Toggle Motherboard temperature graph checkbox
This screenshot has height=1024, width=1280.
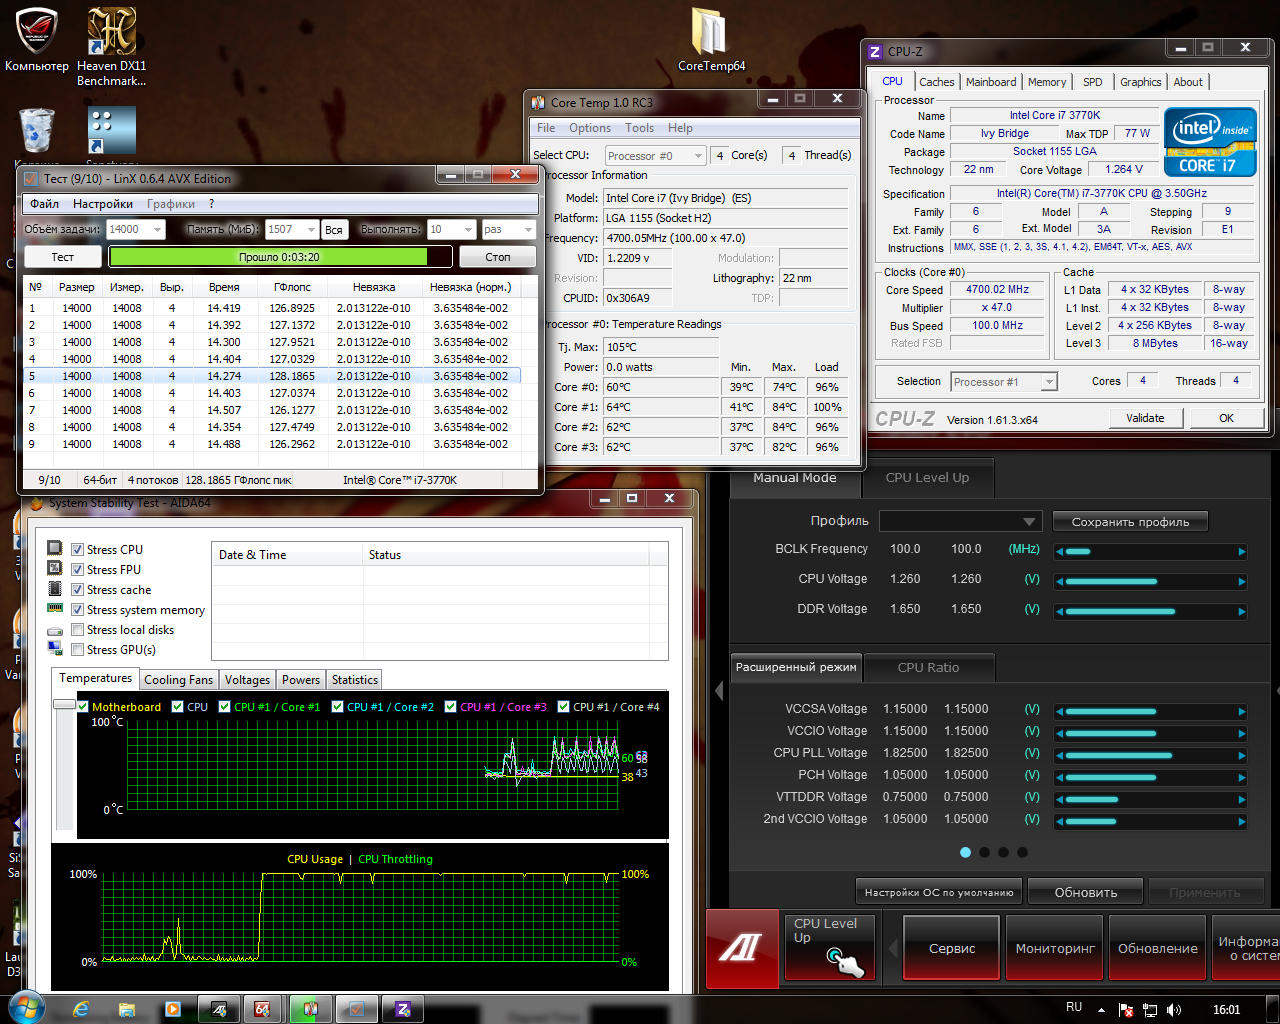84,707
